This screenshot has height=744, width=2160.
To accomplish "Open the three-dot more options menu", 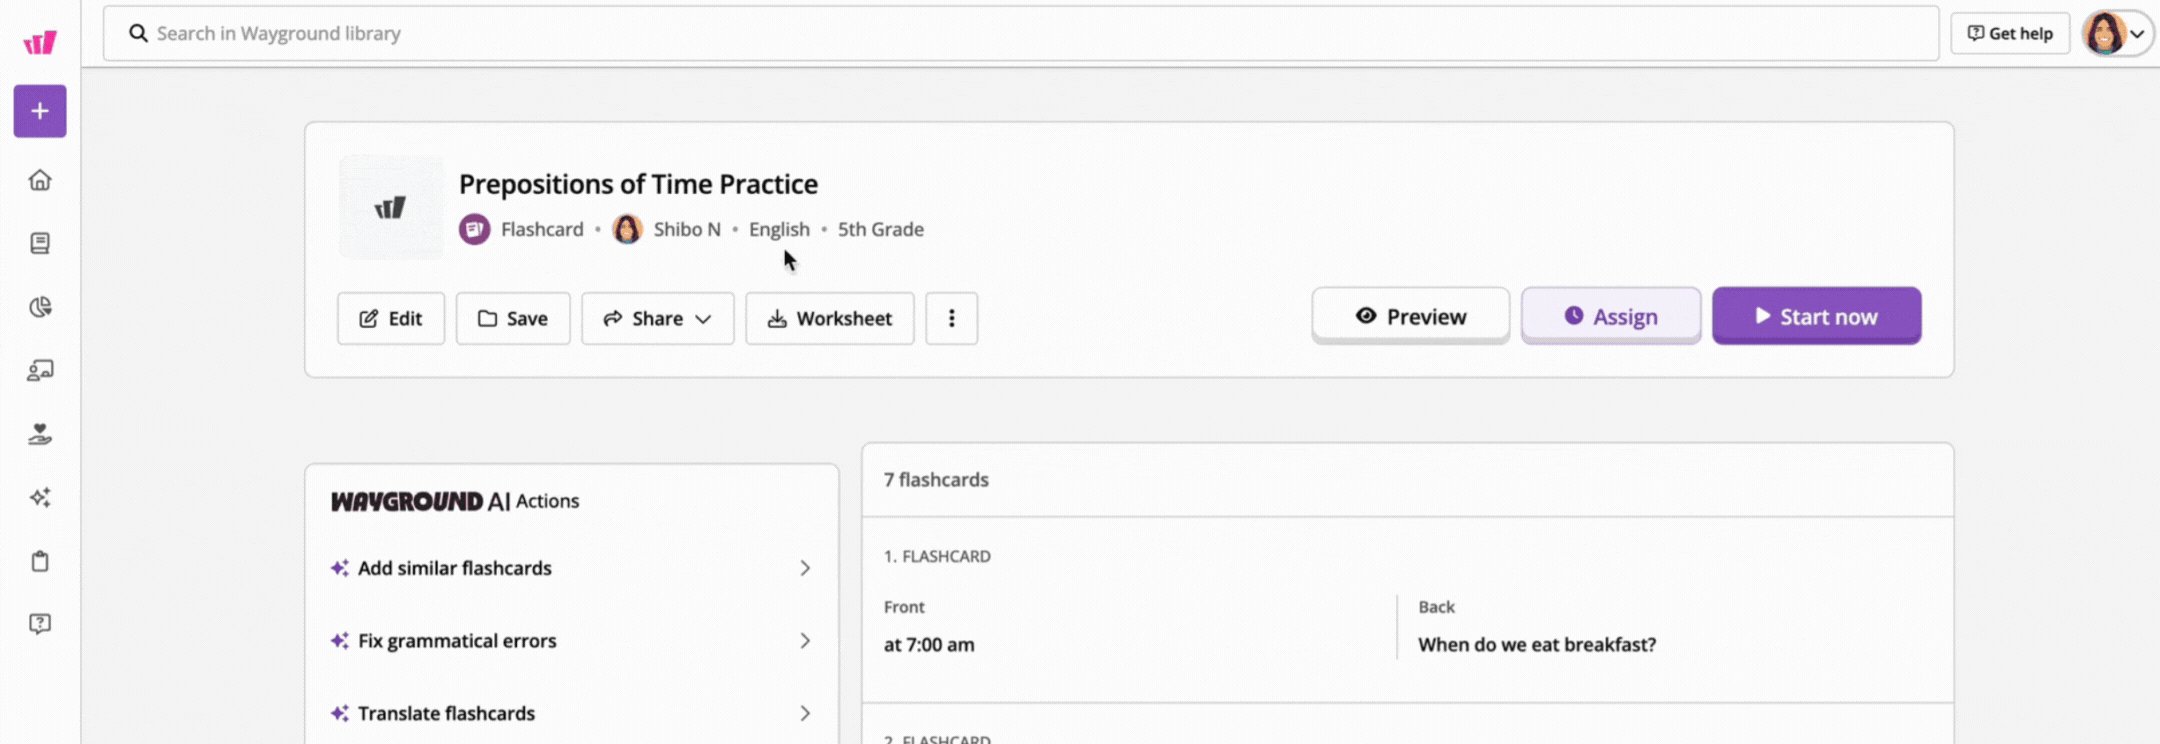I will point(952,318).
